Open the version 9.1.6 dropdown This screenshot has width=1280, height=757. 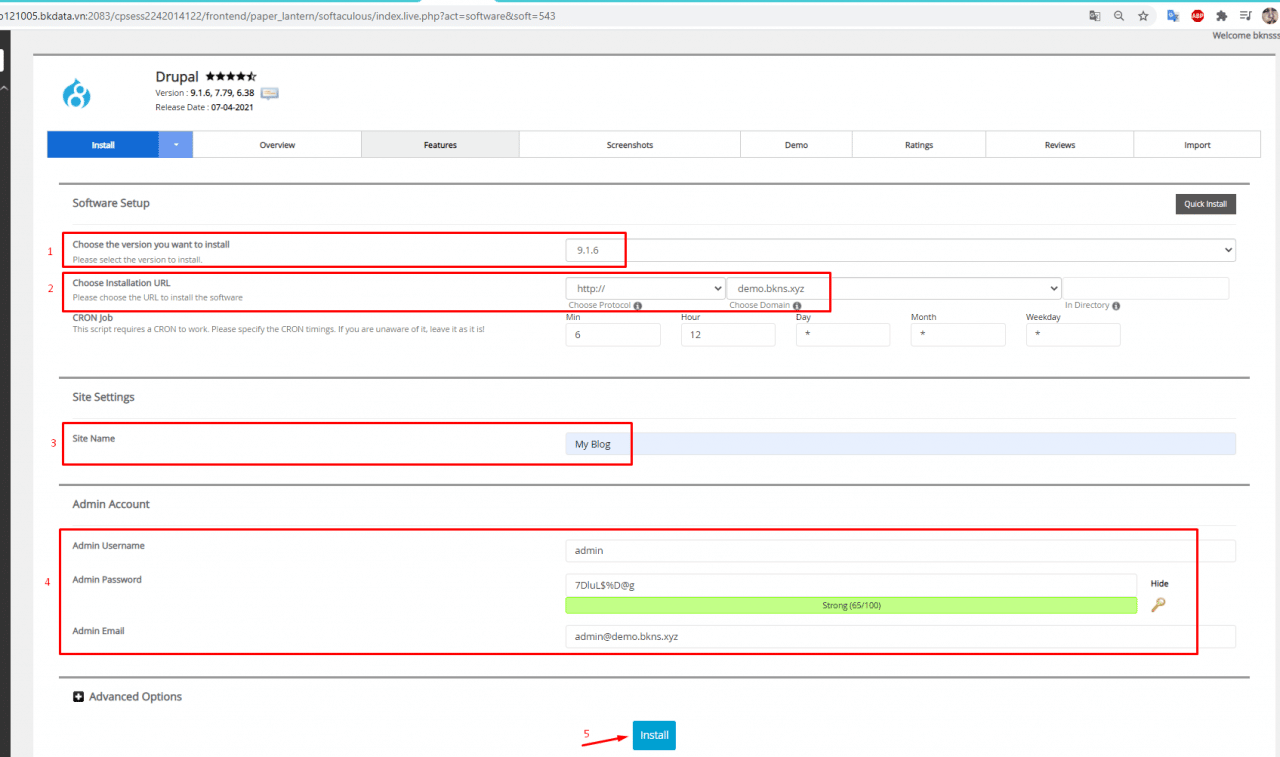coord(900,250)
